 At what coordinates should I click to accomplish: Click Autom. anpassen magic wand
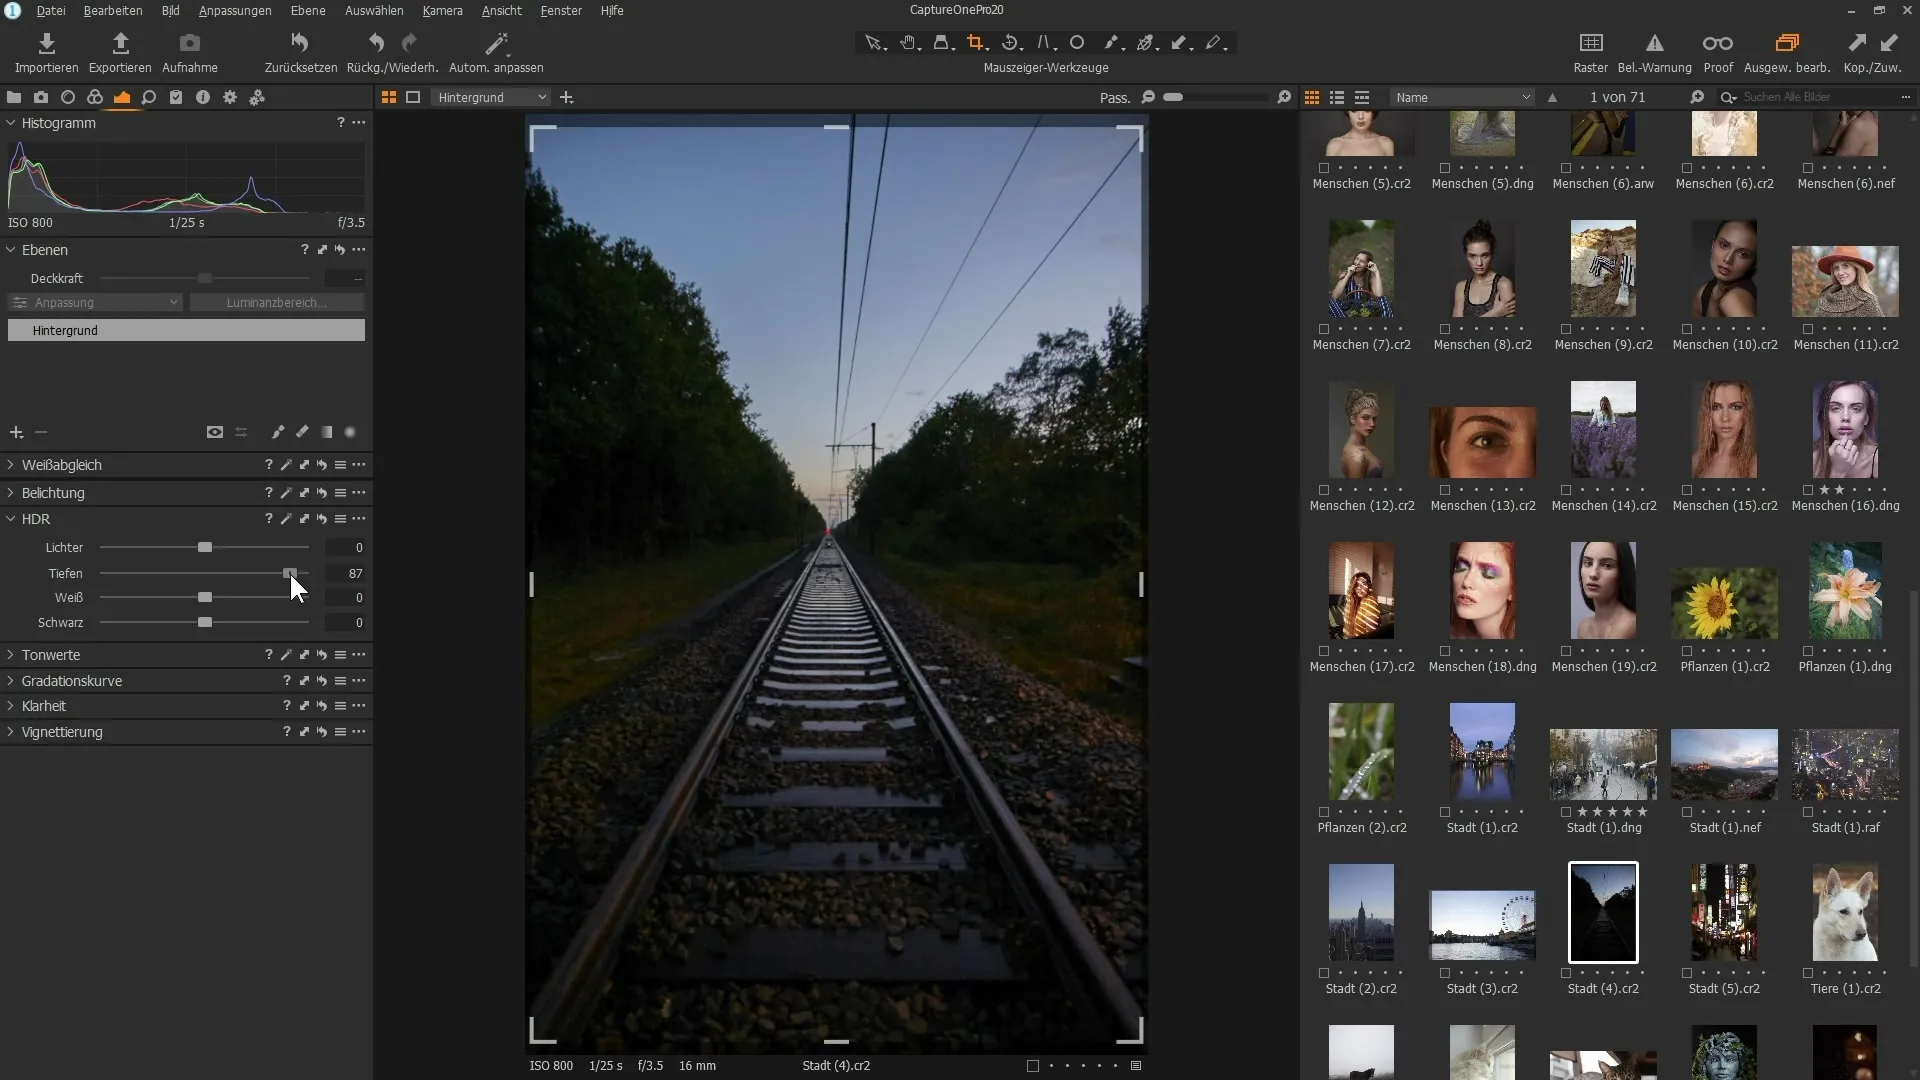[x=496, y=43]
